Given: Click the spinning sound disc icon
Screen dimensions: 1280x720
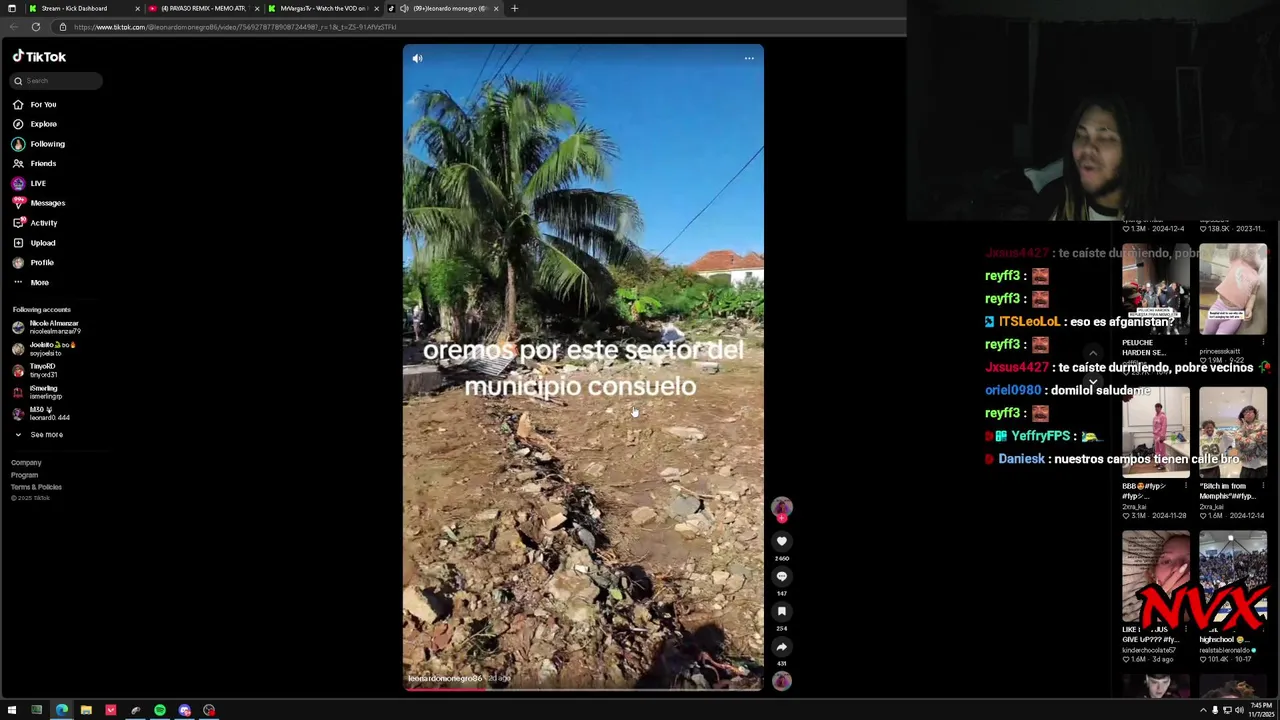Looking at the screenshot, I should (x=782, y=681).
